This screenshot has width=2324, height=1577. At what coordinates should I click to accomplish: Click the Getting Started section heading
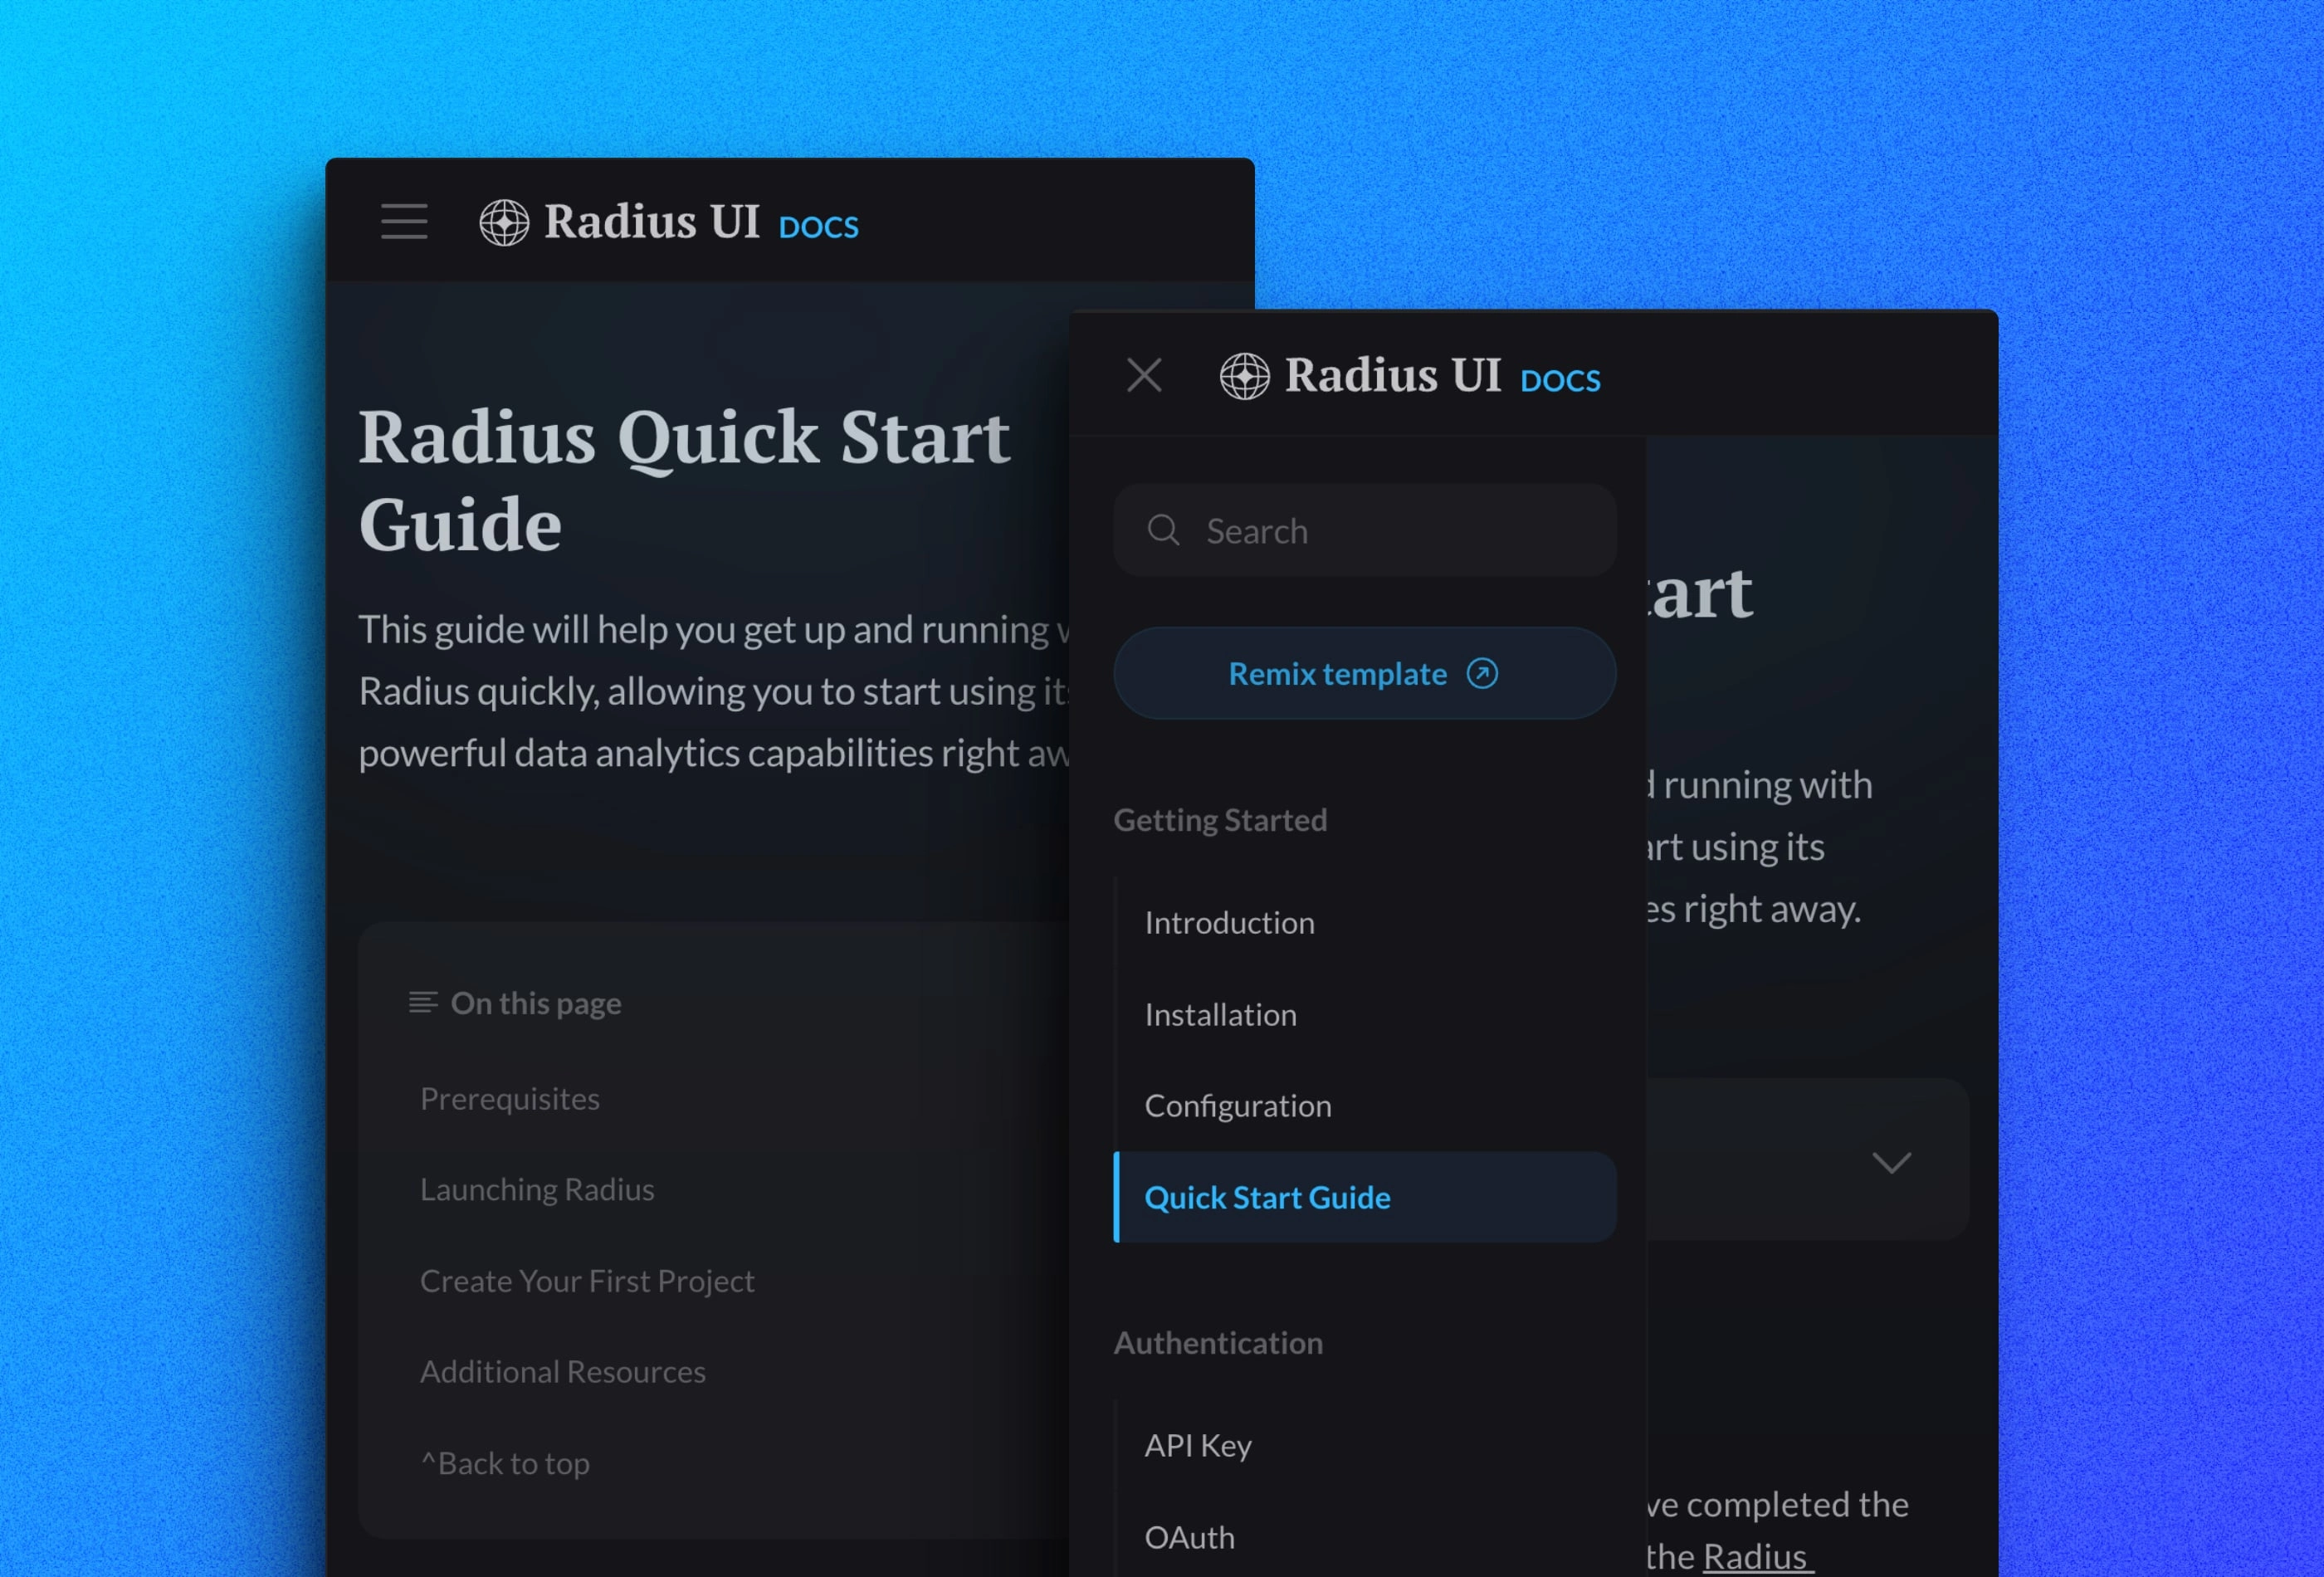click(x=1220, y=820)
